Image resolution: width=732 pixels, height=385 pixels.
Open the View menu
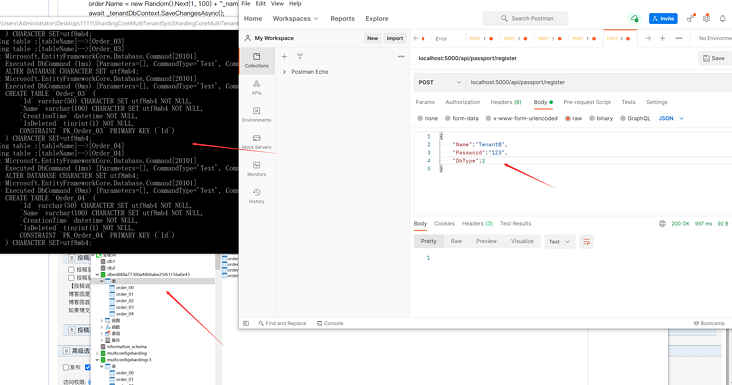click(277, 4)
